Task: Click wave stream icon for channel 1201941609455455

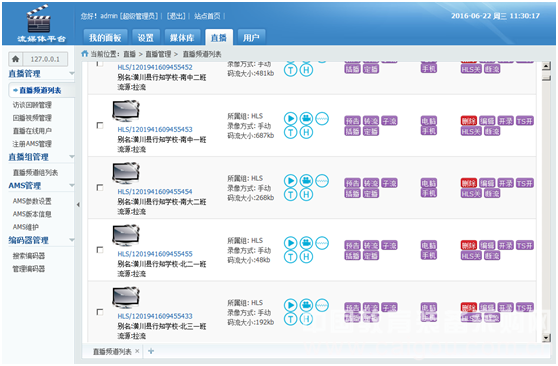Action: pyautogui.click(x=322, y=243)
